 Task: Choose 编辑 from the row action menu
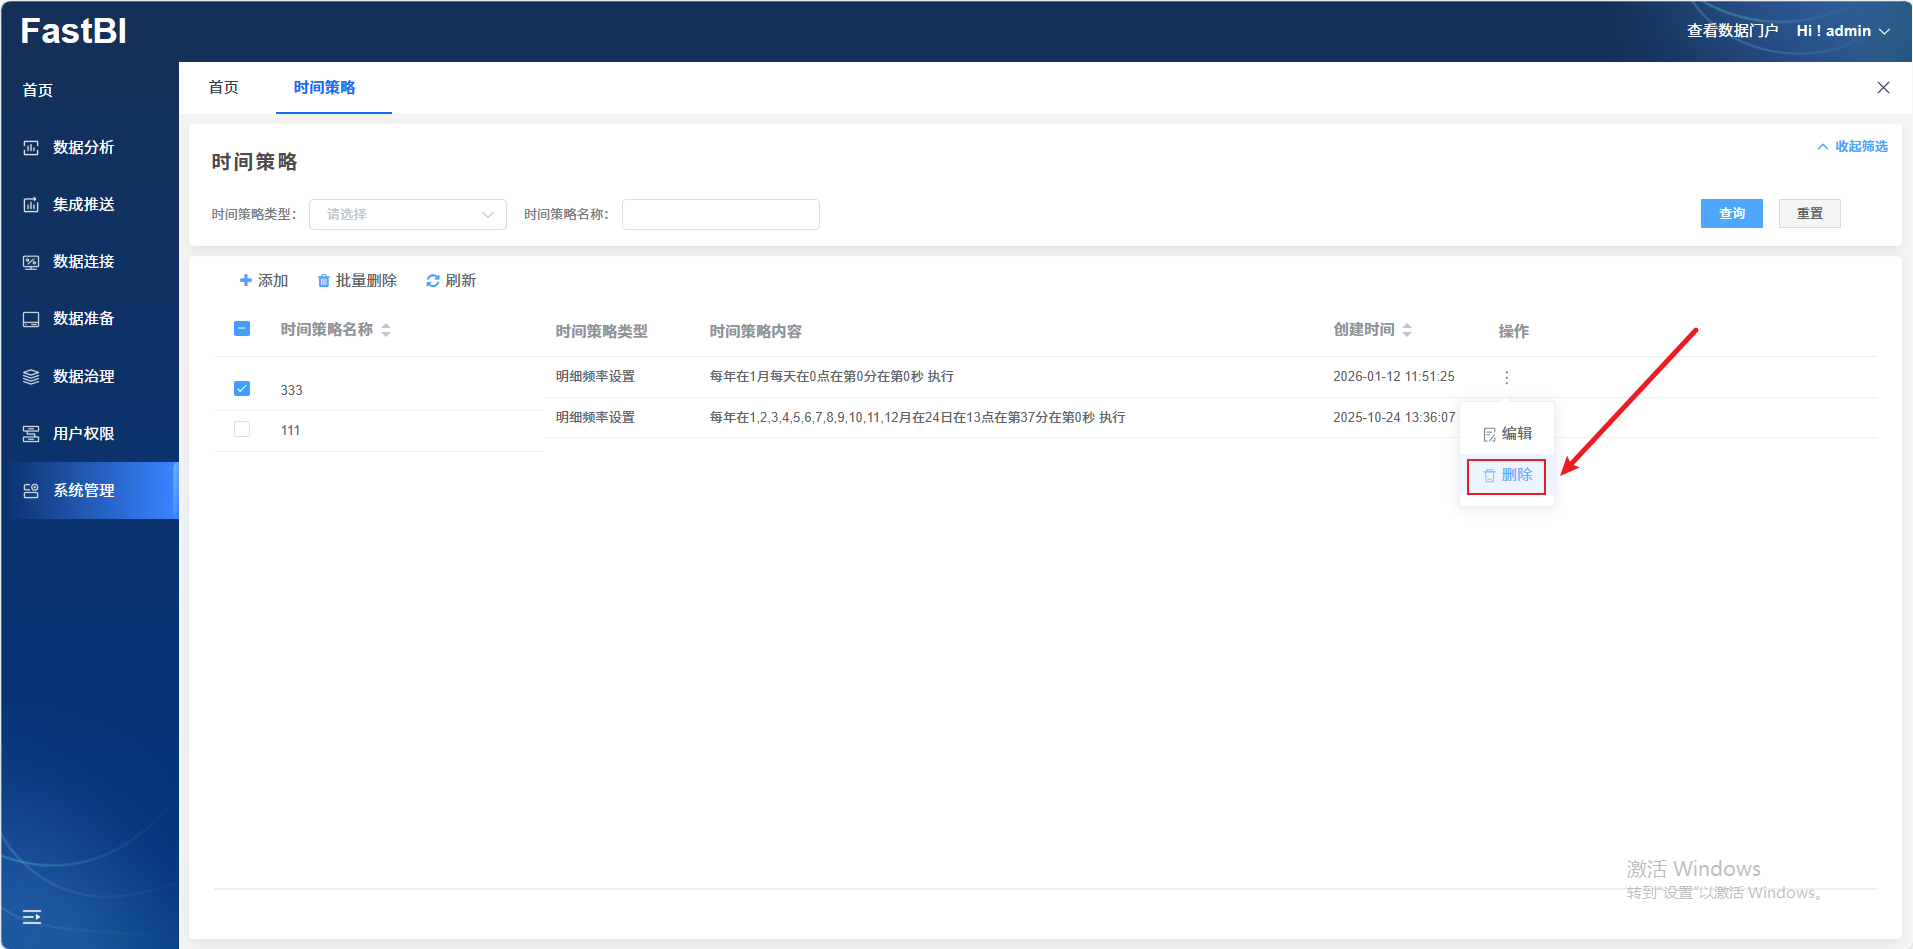[x=1507, y=434]
